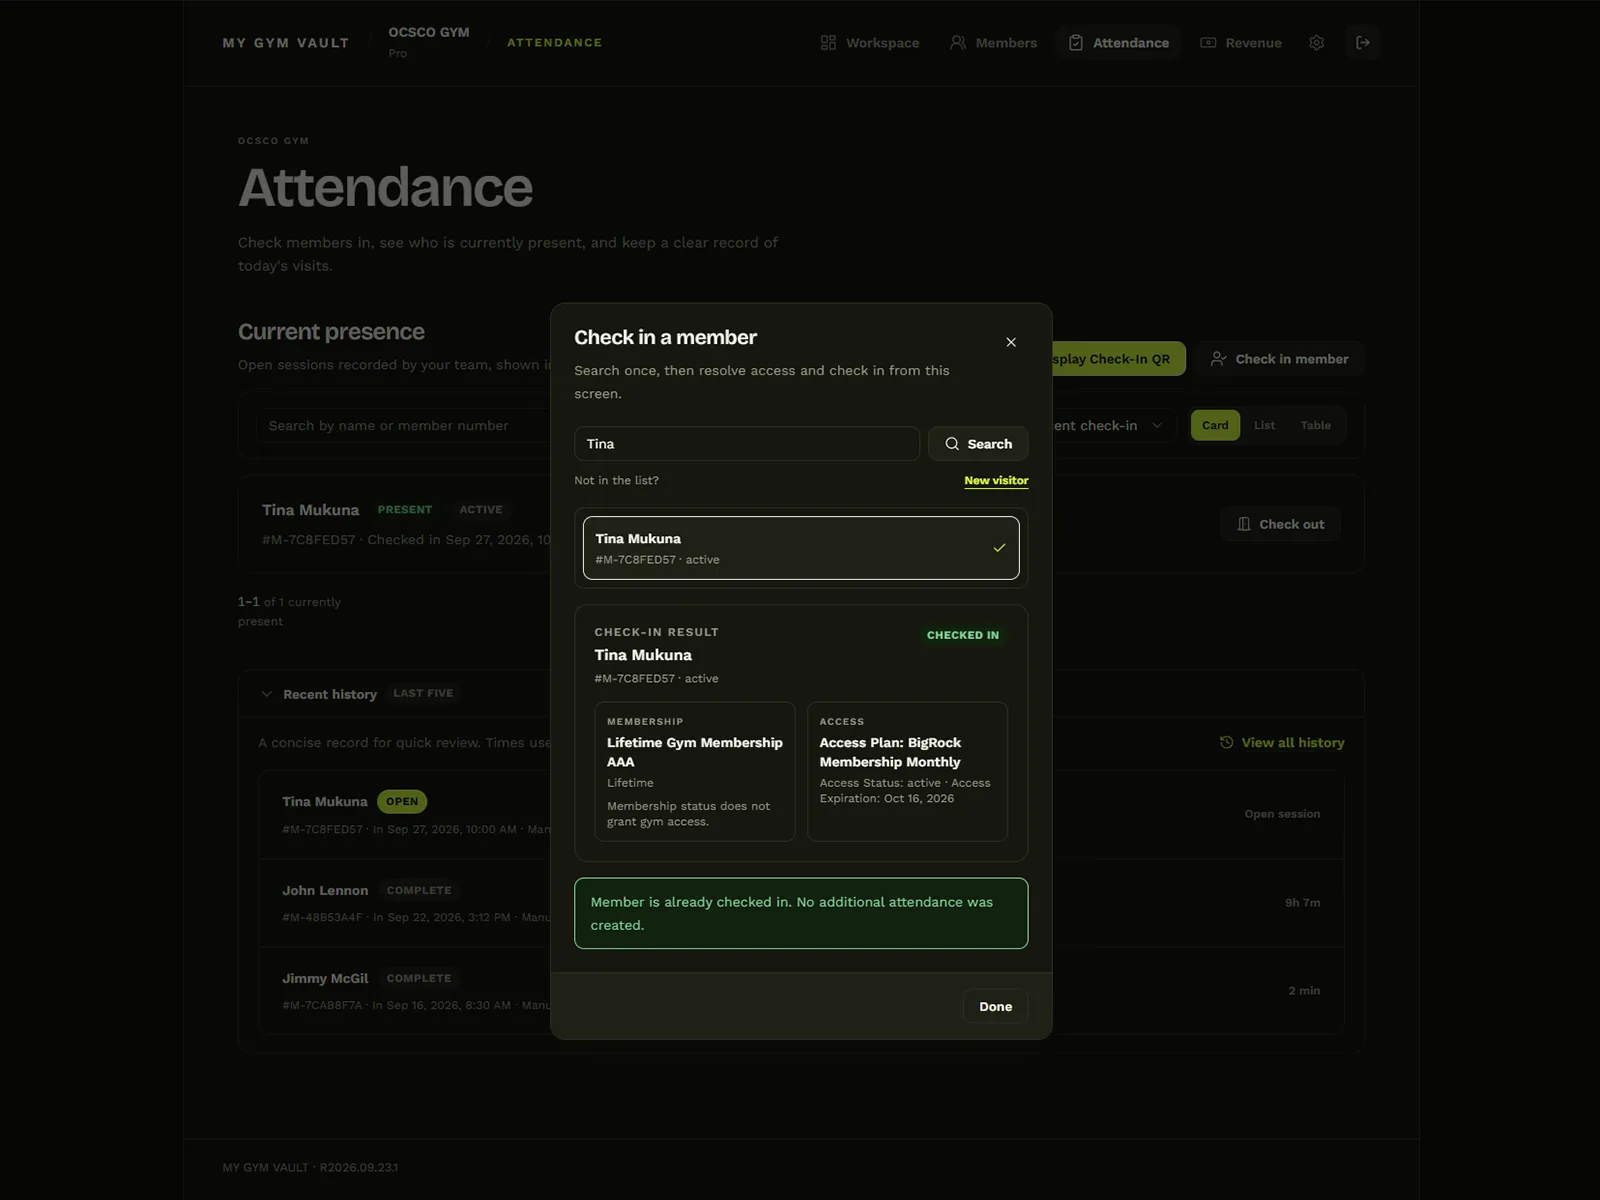
Task: Click the door icon on Check out
Action: point(1244,524)
